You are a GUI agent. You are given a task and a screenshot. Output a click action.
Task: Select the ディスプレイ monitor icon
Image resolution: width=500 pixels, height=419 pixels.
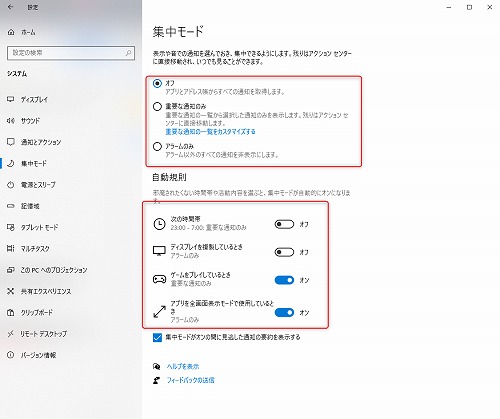[11, 99]
